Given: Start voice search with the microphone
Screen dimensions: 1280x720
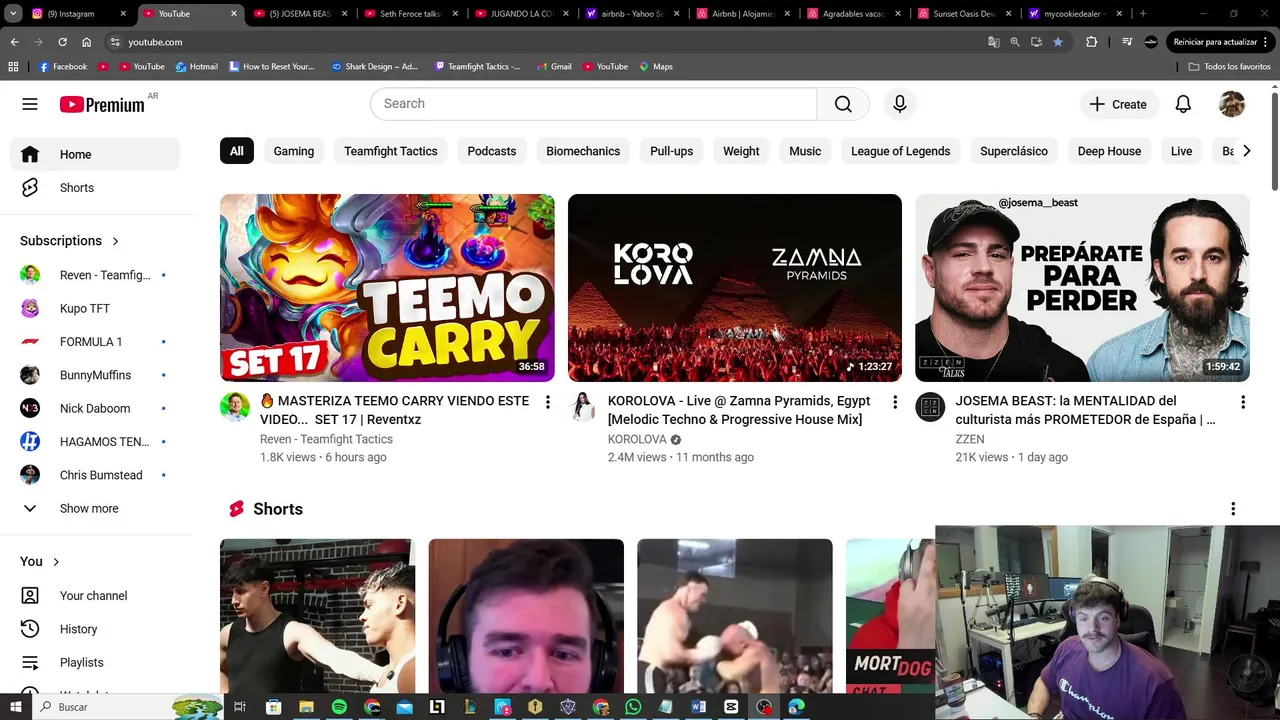Looking at the screenshot, I should pyautogui.click(x=900, y=104).
